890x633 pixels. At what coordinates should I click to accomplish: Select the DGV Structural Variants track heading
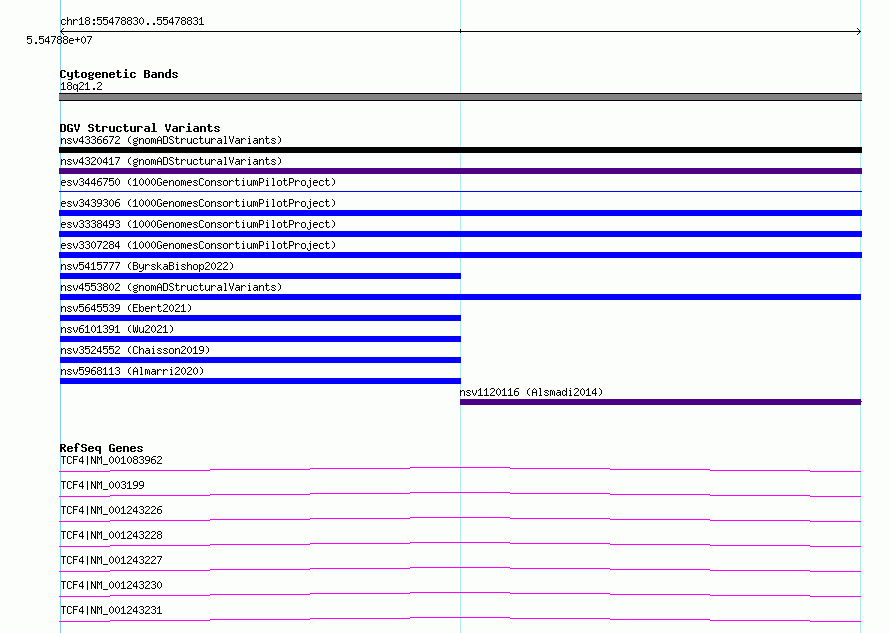[140, 128]
